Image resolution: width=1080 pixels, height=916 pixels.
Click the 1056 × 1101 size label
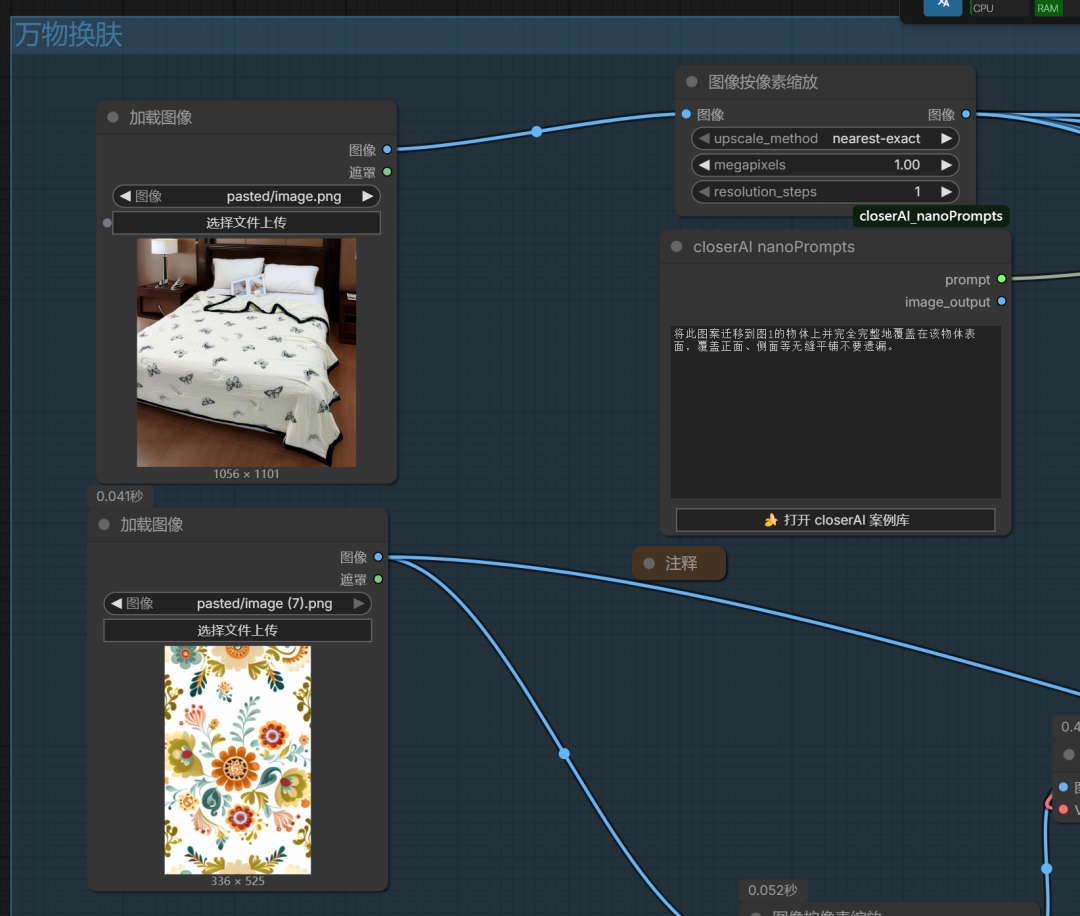(246, 474)
